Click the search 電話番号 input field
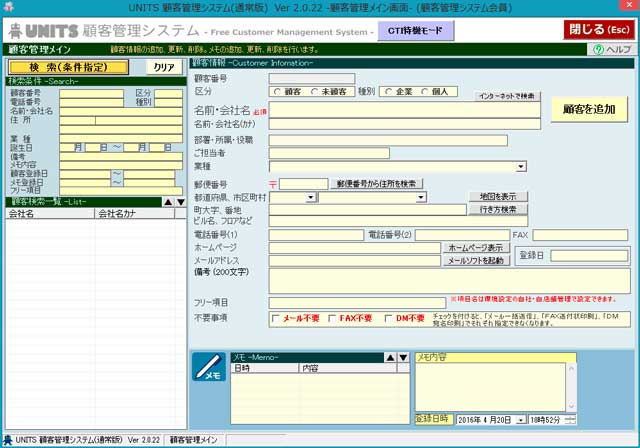This screenshot has height=448, width=640. point(91,102)
